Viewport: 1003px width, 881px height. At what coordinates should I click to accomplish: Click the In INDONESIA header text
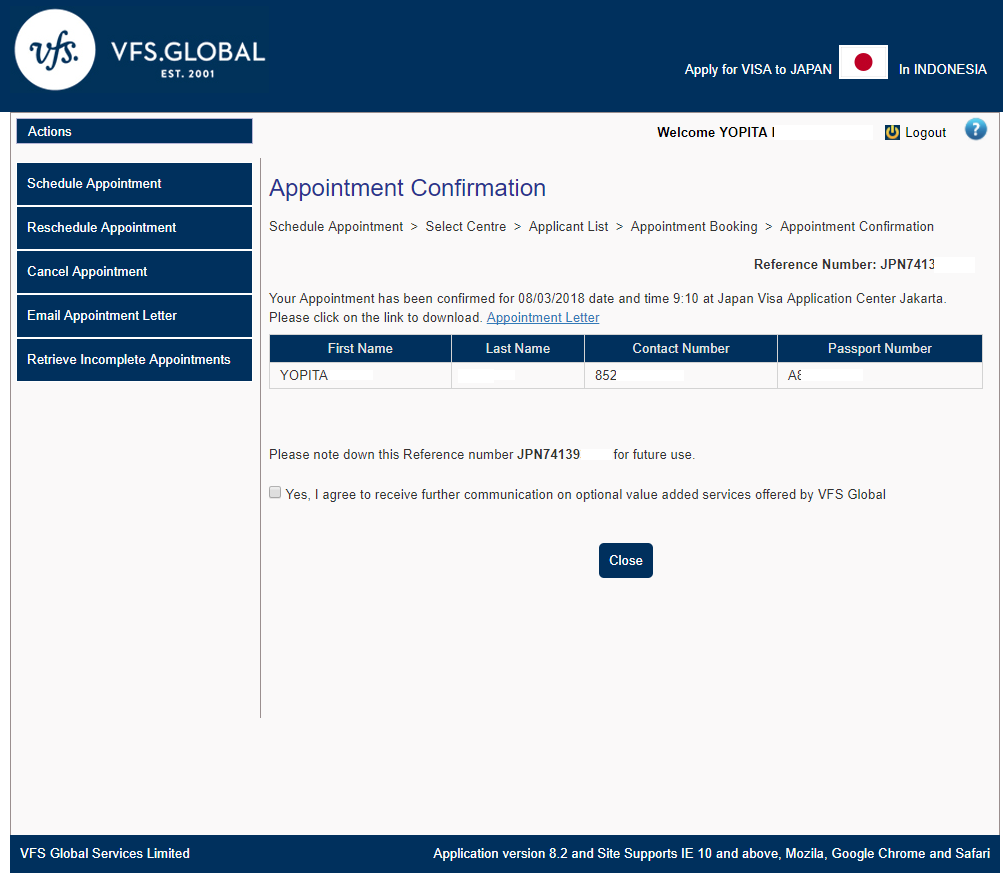(942, 69)
